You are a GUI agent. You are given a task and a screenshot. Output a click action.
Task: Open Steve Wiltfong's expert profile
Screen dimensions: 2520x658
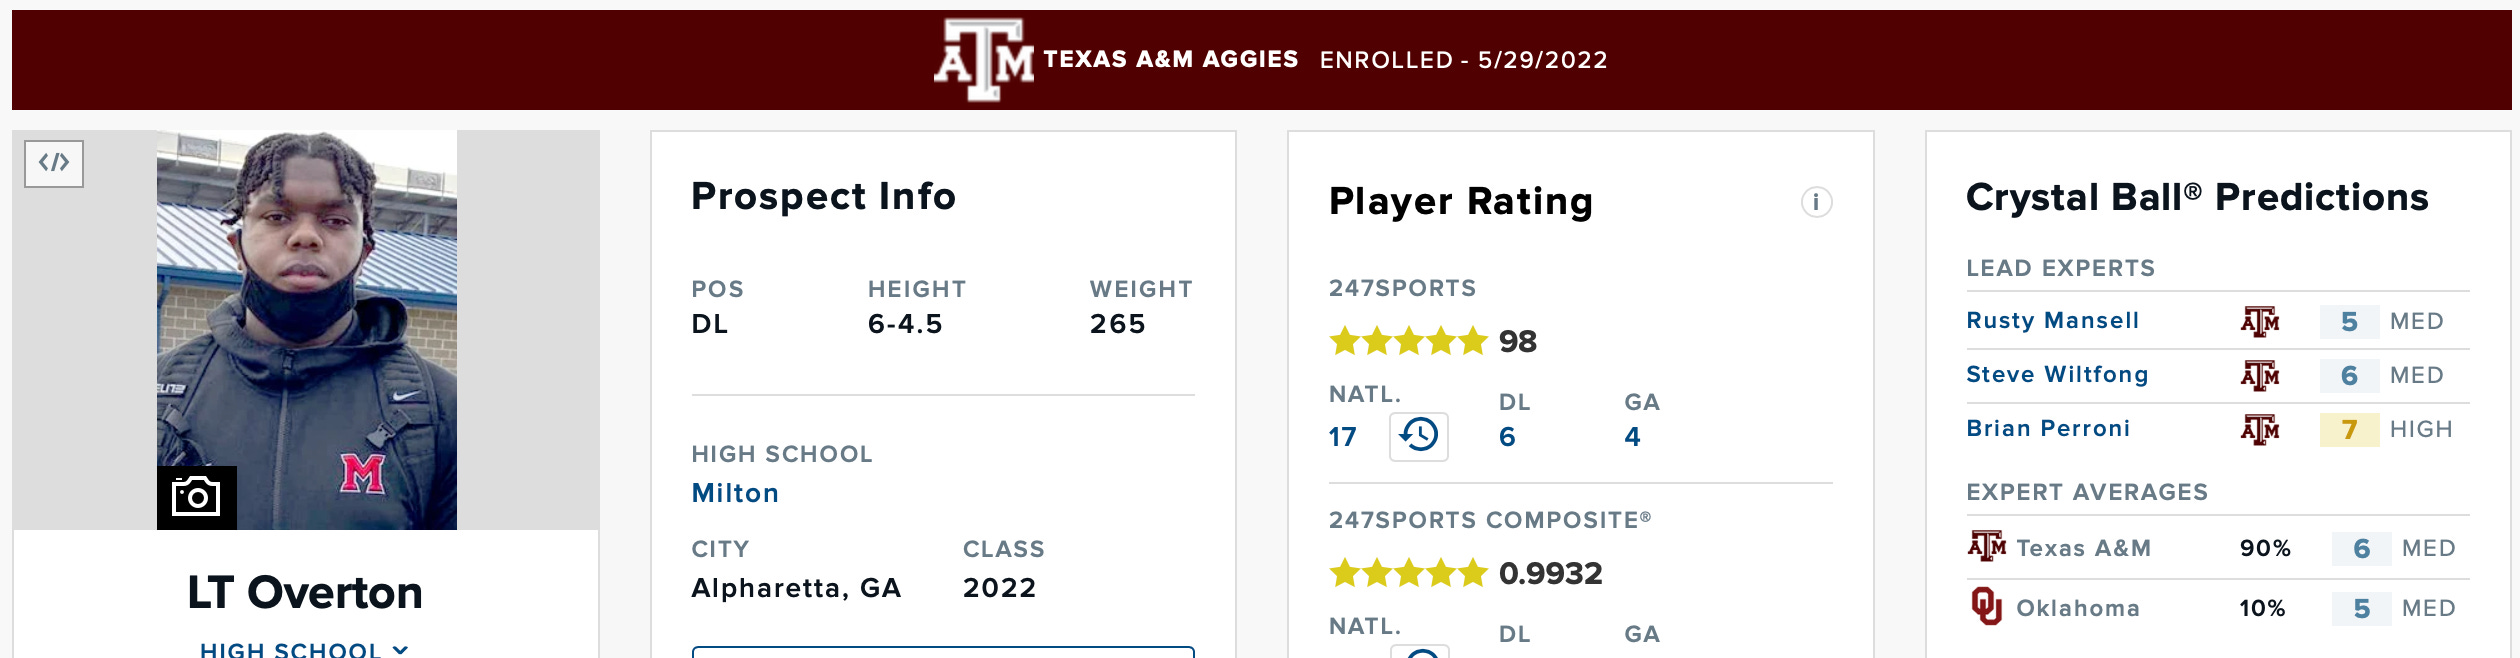point(2057,374)
